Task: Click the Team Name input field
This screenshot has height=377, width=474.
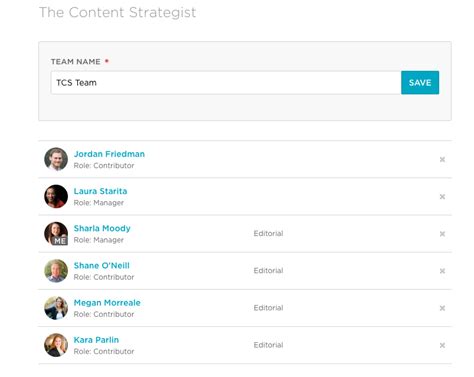Action: coord(226,83)
